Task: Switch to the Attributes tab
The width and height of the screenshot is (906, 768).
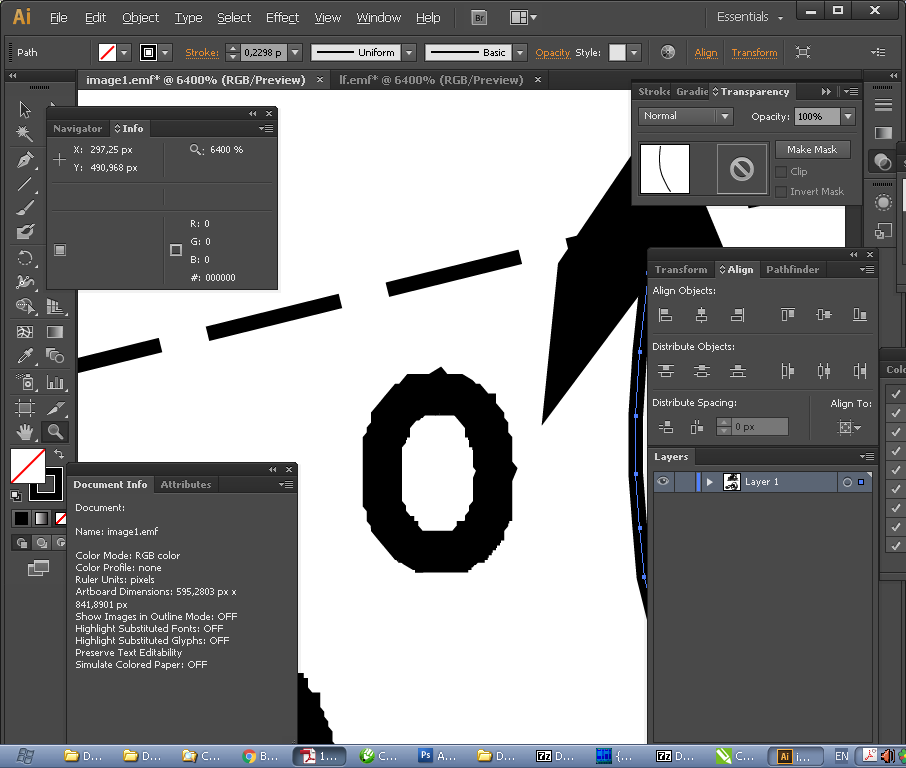Action: tap(185, 484)
